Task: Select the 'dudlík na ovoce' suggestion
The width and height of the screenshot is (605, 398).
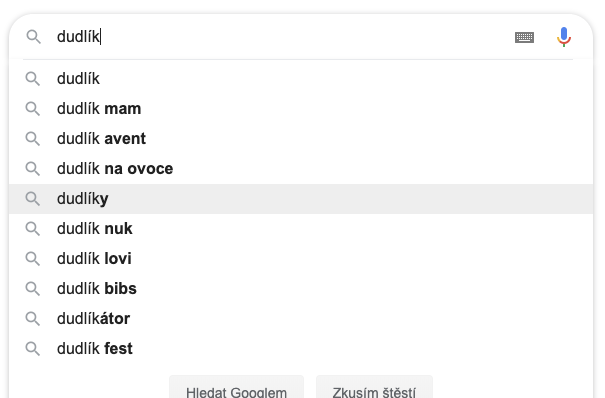Action: pyautogui.click(x=301, y=169)
